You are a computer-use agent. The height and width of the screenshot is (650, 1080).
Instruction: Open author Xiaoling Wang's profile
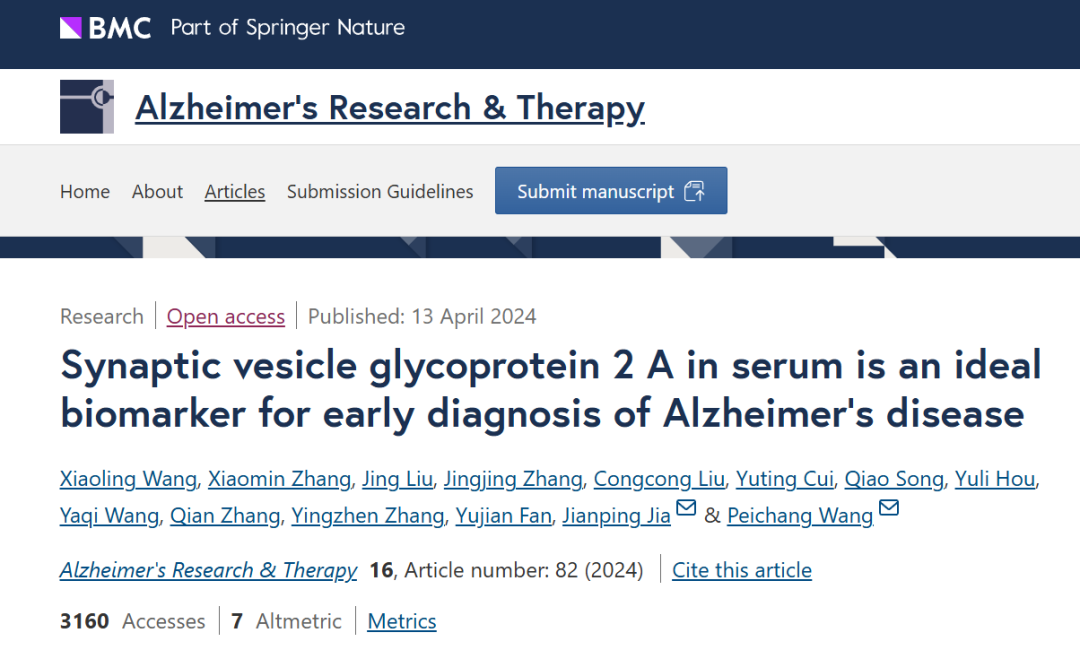(128, 479)
